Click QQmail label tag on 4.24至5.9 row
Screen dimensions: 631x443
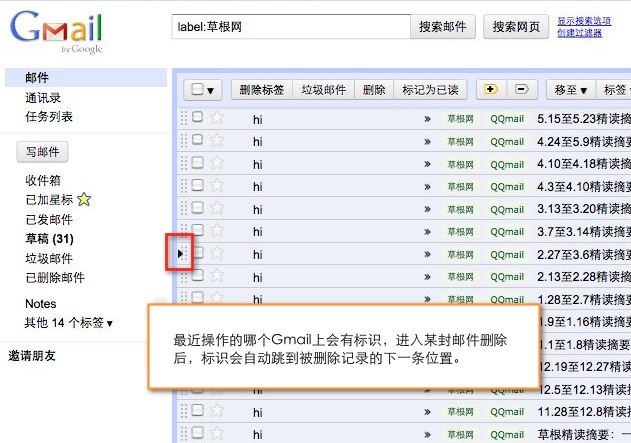(x=507, y=142)
